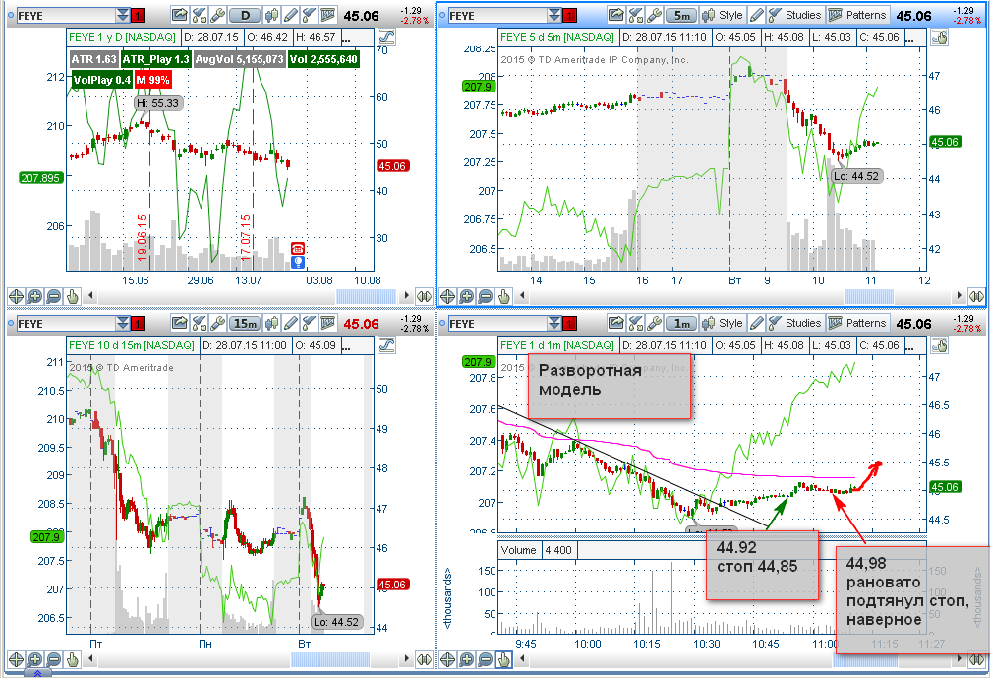
Task: Open the symbol dropdown arrow in the 5m chart
Action: coord(554,16)
